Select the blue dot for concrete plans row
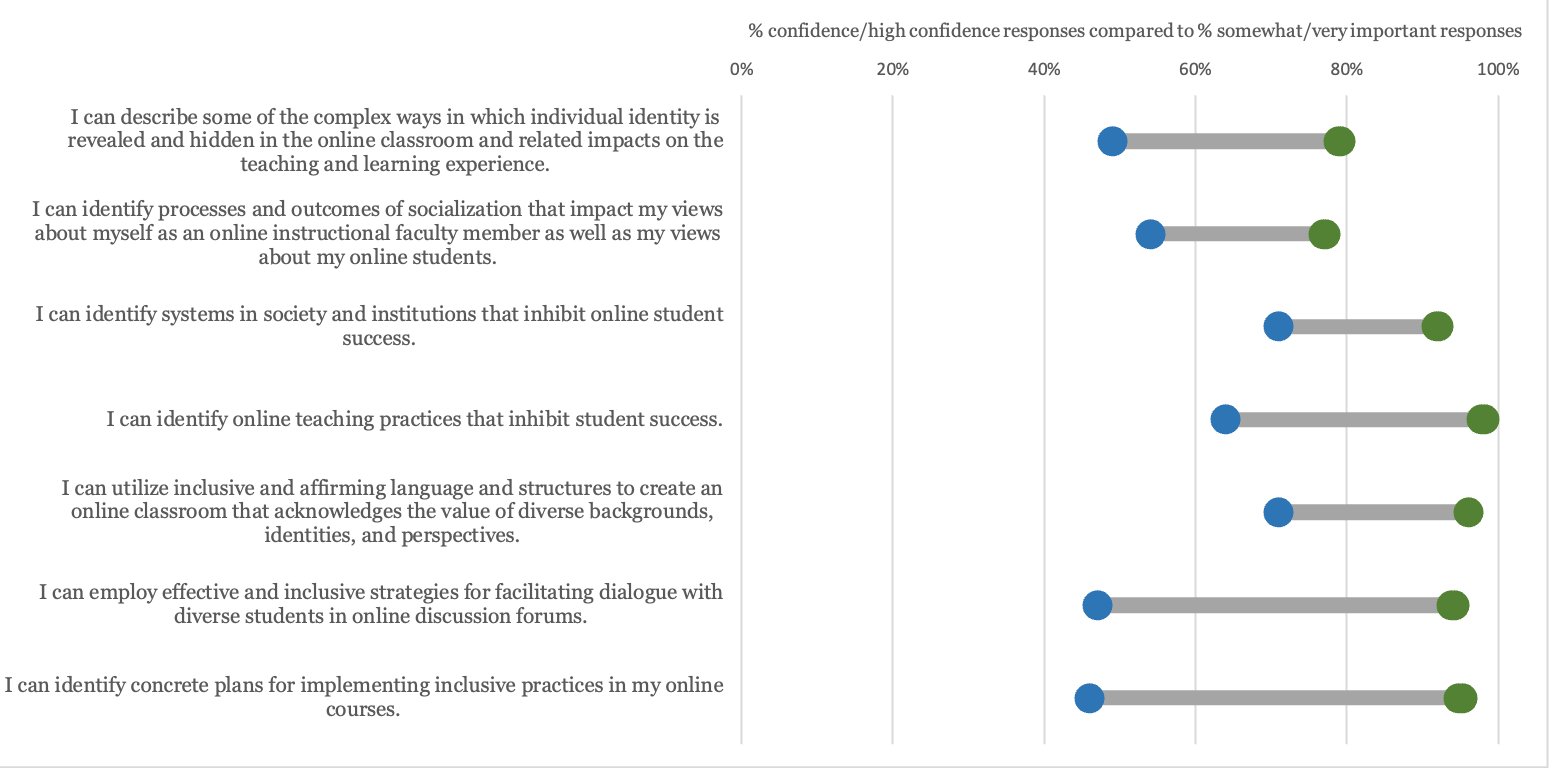 click(x=1089, y=698)
